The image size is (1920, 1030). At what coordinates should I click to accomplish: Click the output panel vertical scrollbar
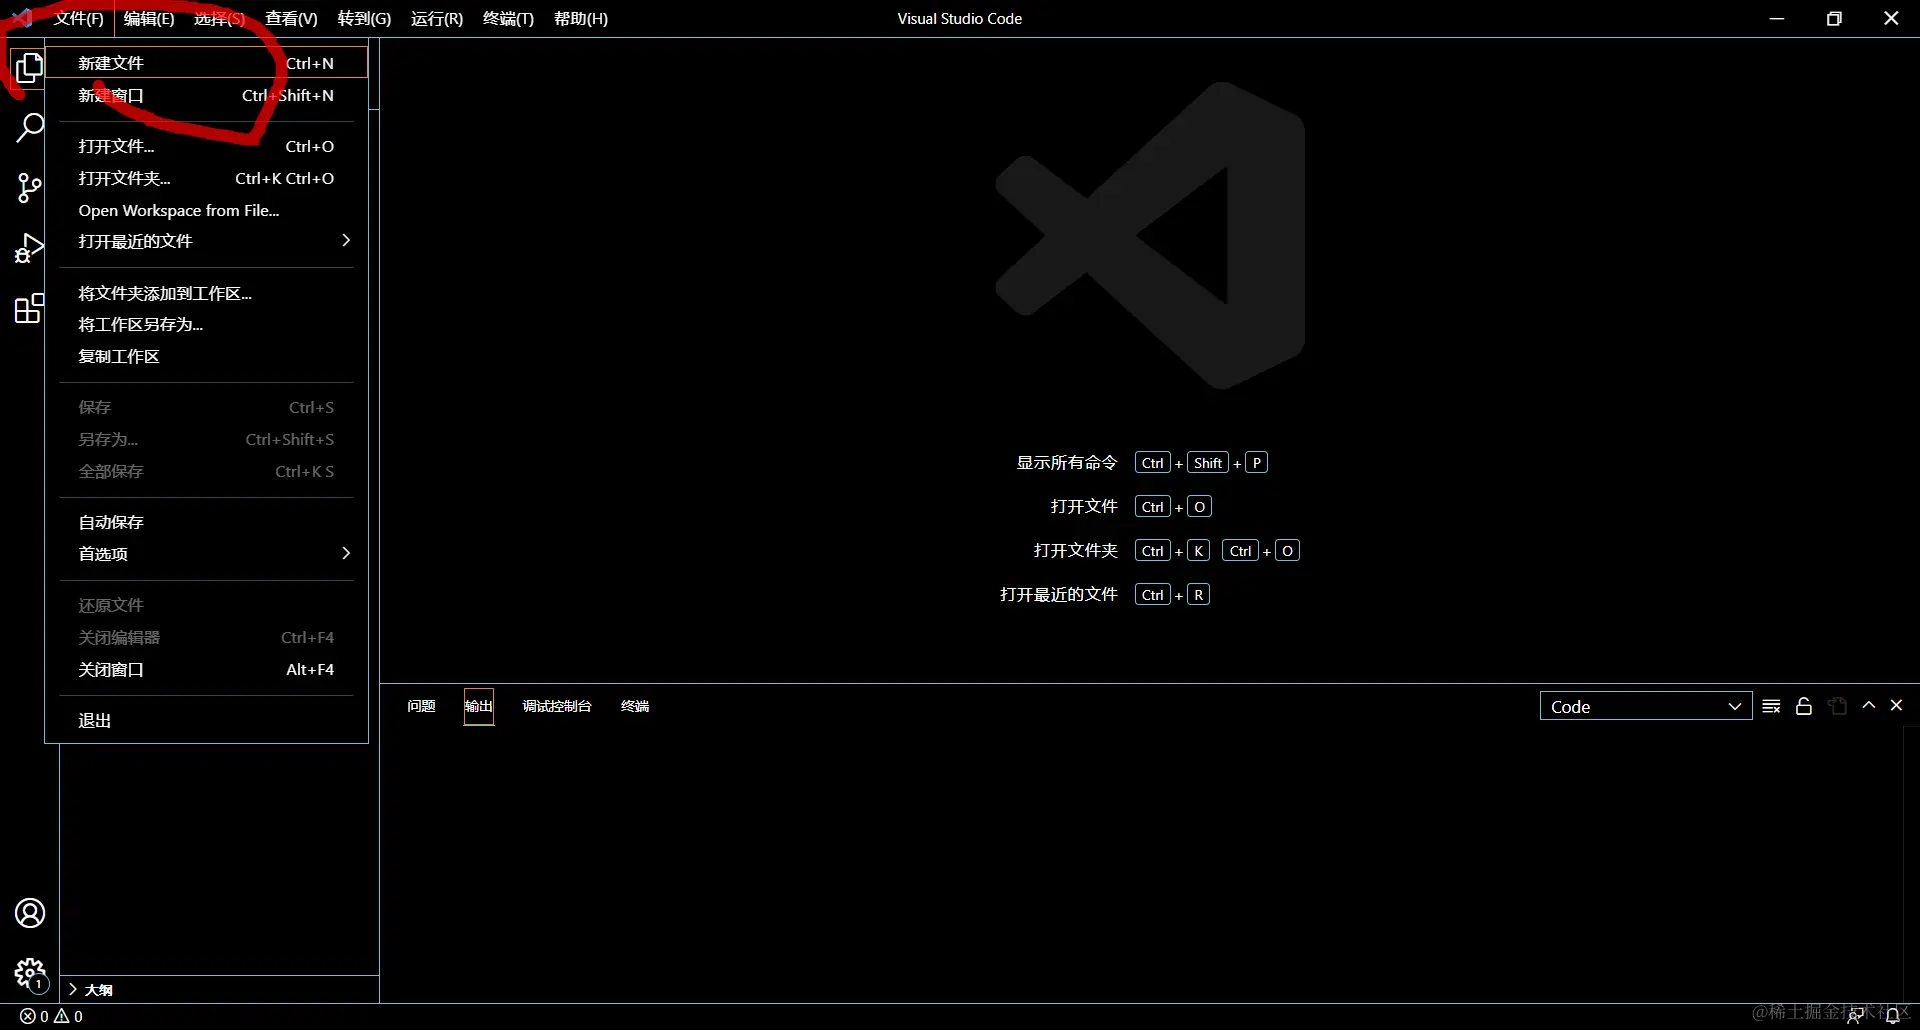[1911, 864]
